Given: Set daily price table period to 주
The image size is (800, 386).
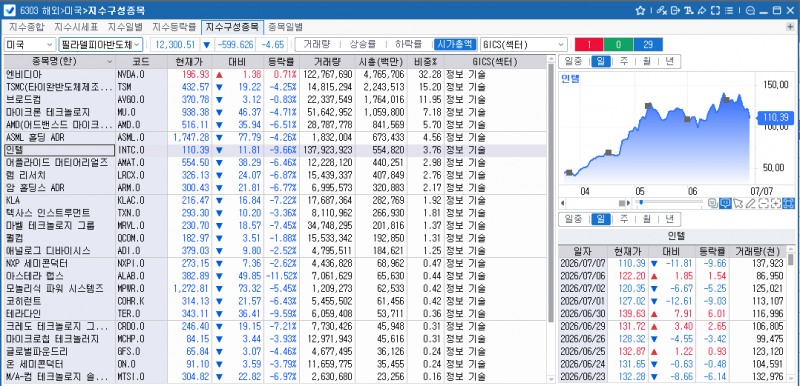Looking at the screenshot, I should (623, 219).
